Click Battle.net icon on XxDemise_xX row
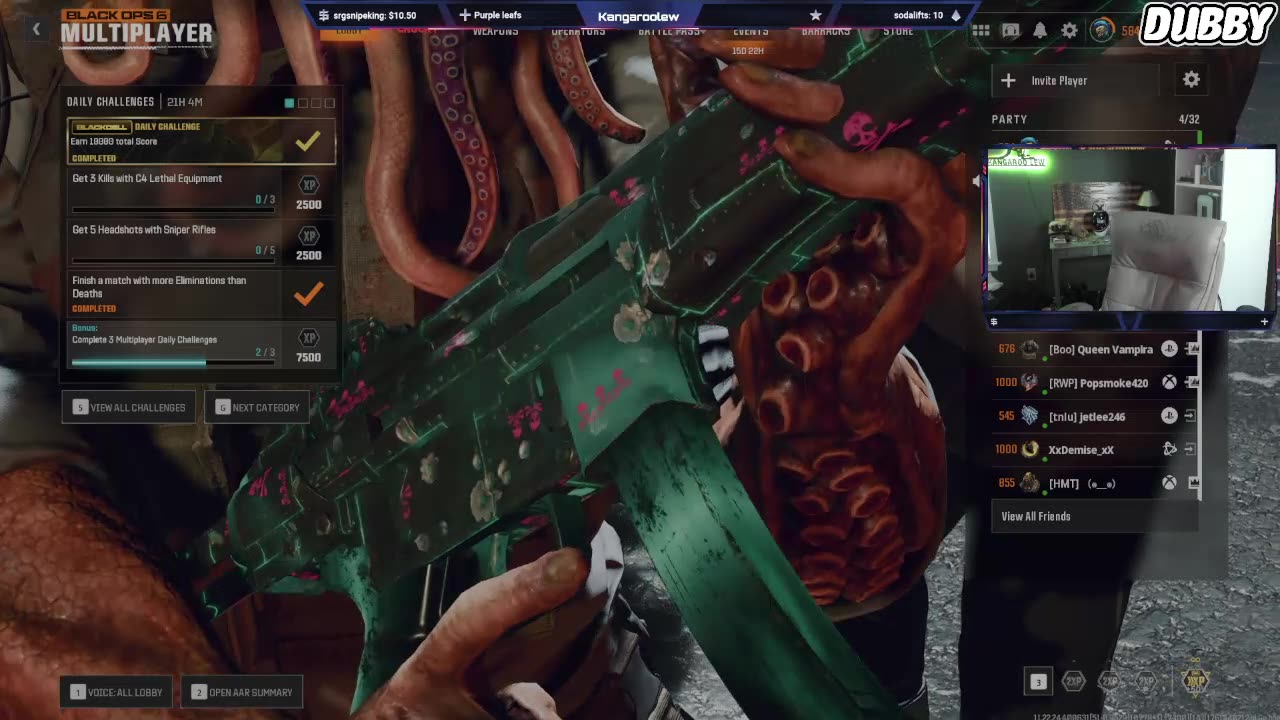Viewport: 1280px width, 720px height. point(1169,449)
